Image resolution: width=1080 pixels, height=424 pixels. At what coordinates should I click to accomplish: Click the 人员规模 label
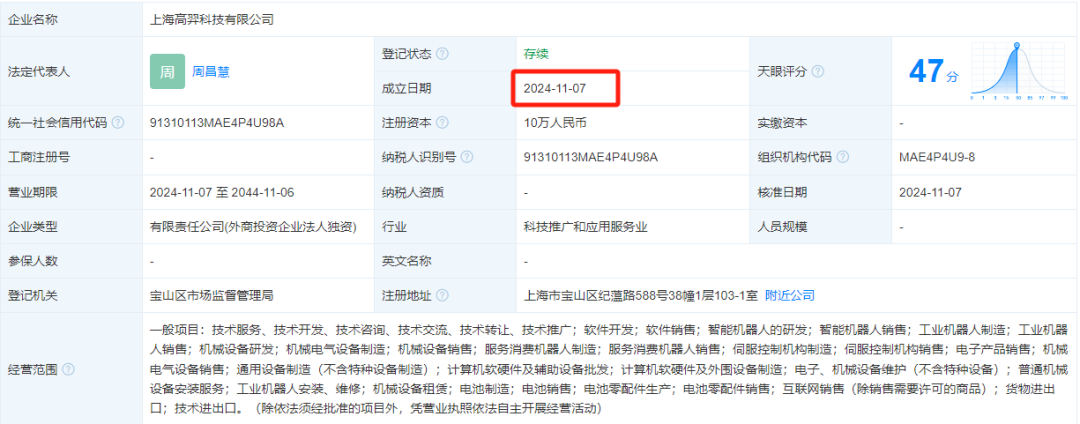coord(782,226)
